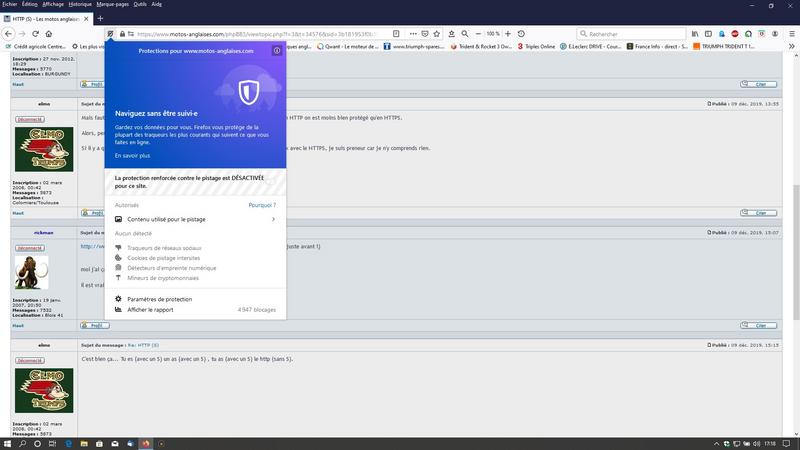
Task: Click 'Mineurs de cryptomonnaies' item
Action: 163,278
